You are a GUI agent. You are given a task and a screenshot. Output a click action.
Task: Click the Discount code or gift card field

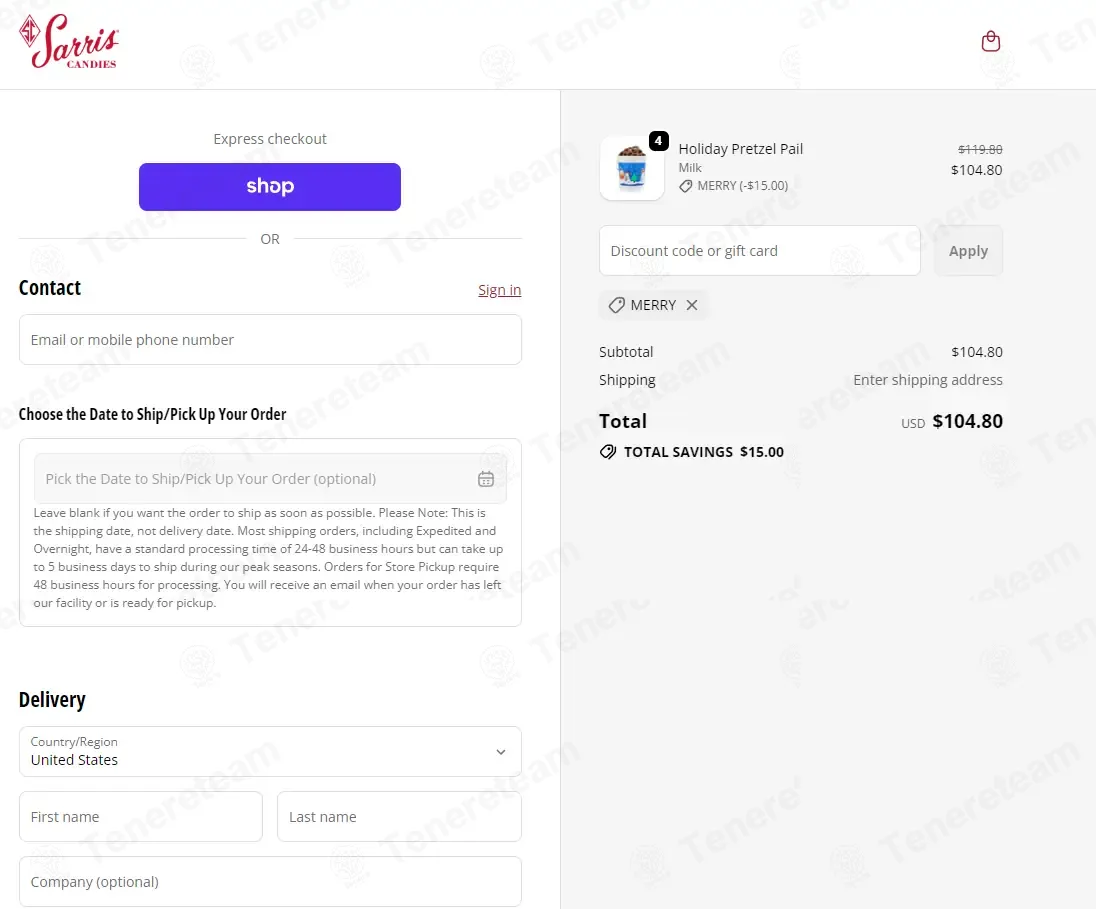pyautogui.click(x=759, y=251)
